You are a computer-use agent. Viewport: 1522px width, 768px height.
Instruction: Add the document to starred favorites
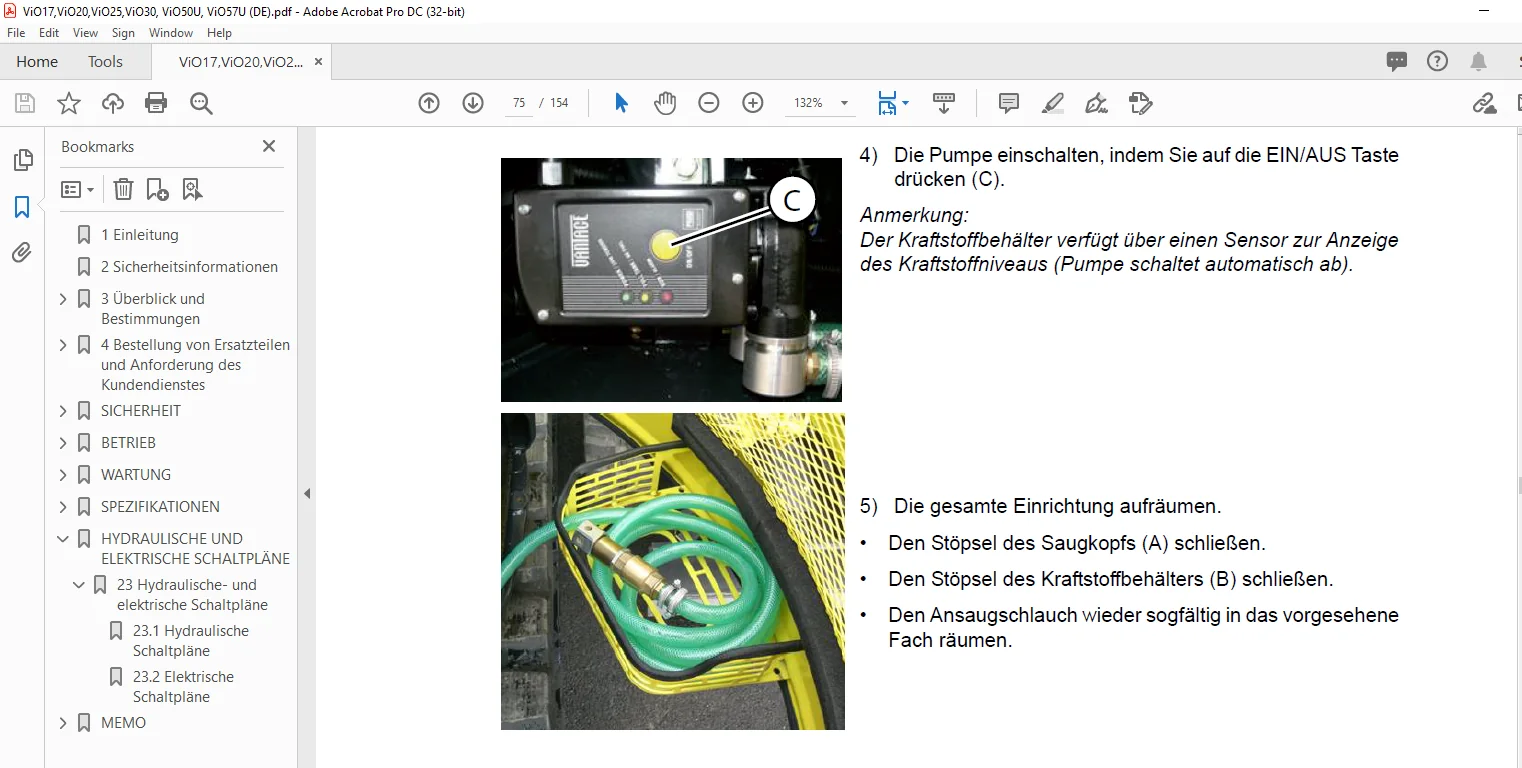tap(69, 103)
